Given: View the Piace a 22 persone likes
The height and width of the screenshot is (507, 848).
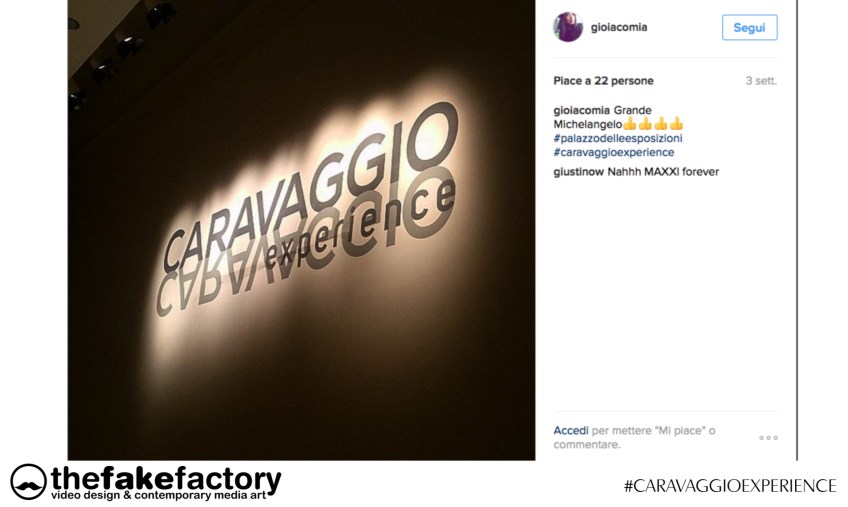Looking at the screenshot, I should (x=603, y=81).
